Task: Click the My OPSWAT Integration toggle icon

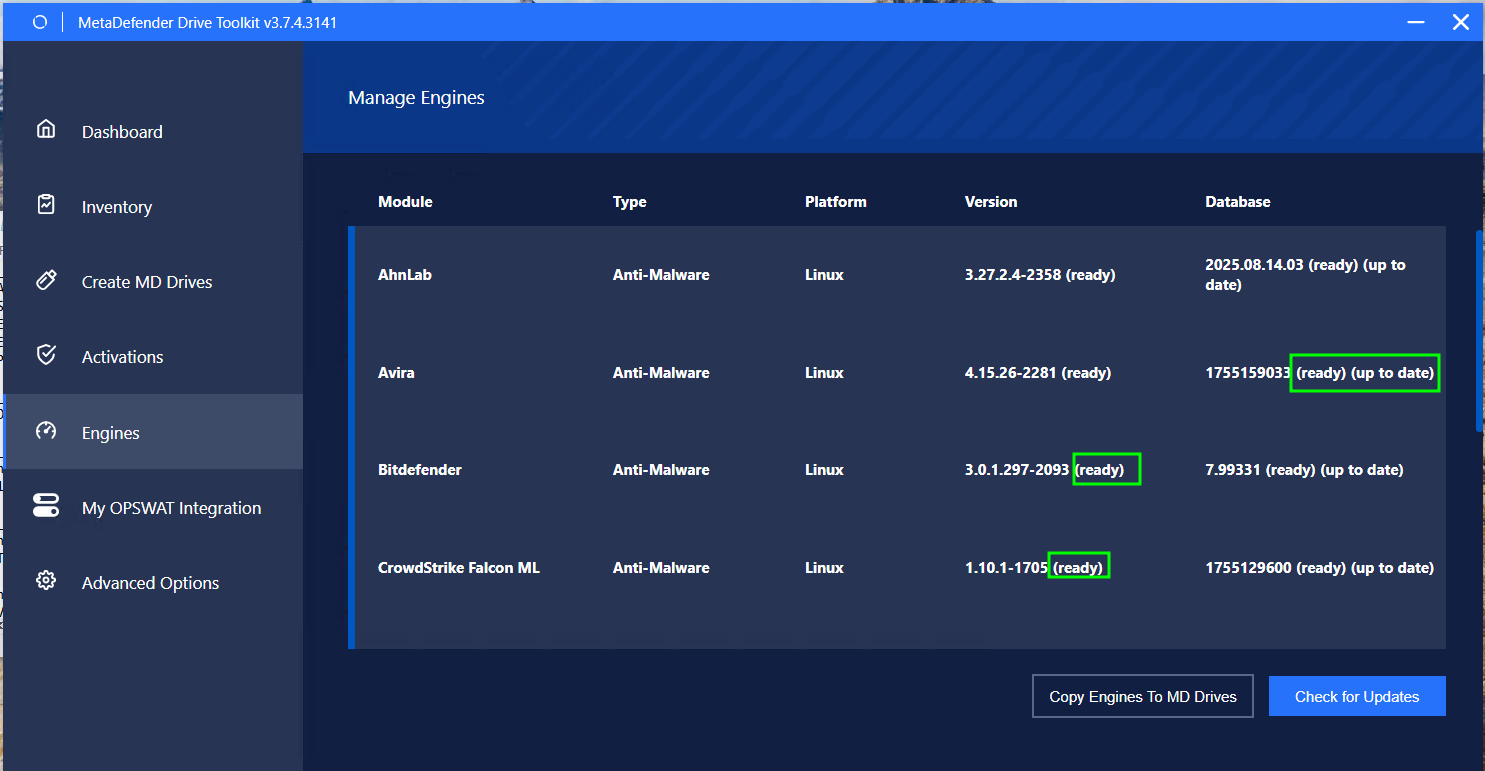Action: (46, 505)
